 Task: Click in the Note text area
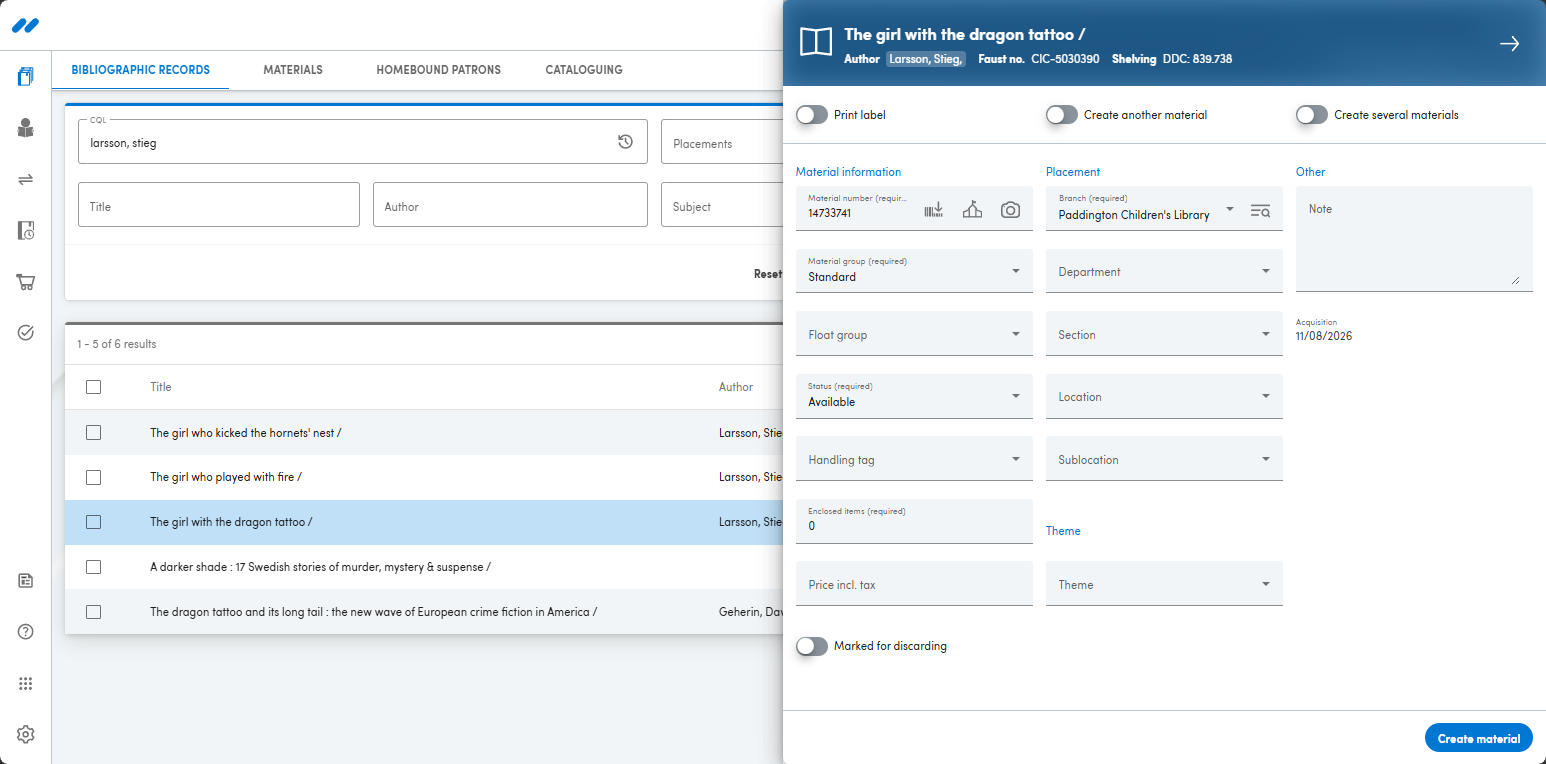[x=1414, y=239]
